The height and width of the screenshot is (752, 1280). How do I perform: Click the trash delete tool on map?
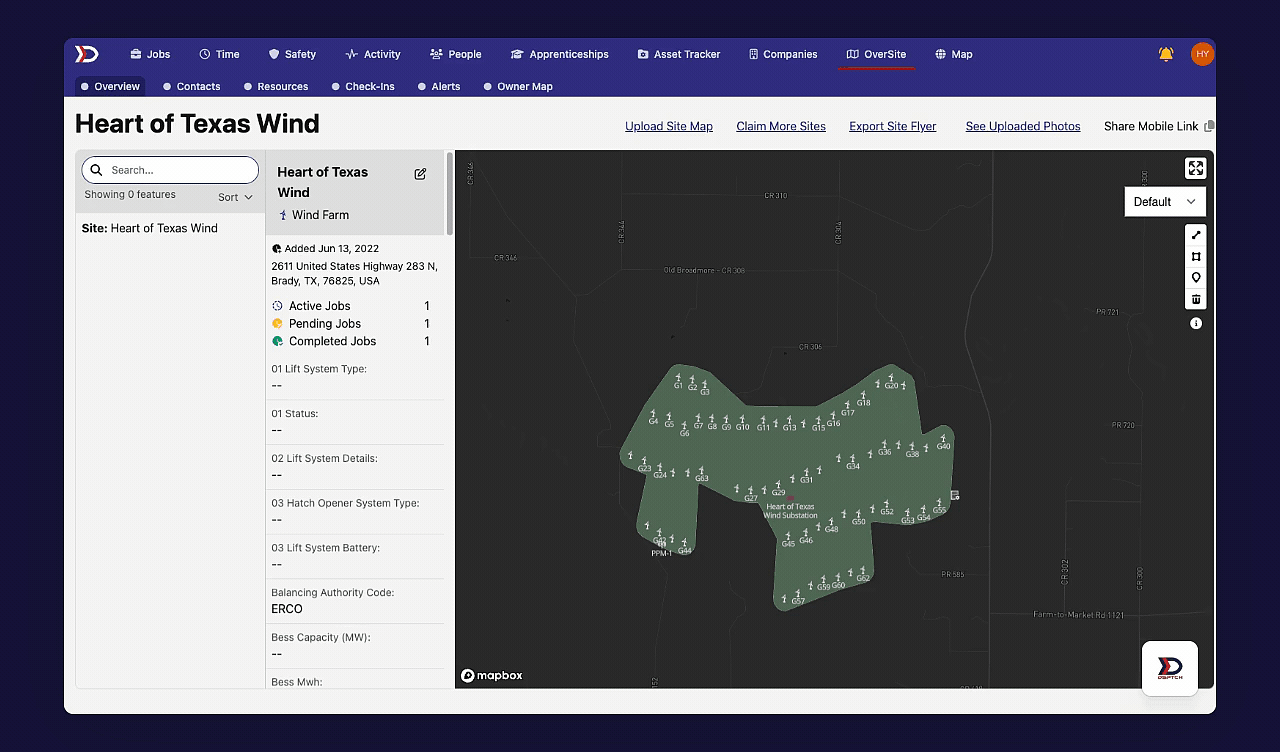(x=1195, y=299)
